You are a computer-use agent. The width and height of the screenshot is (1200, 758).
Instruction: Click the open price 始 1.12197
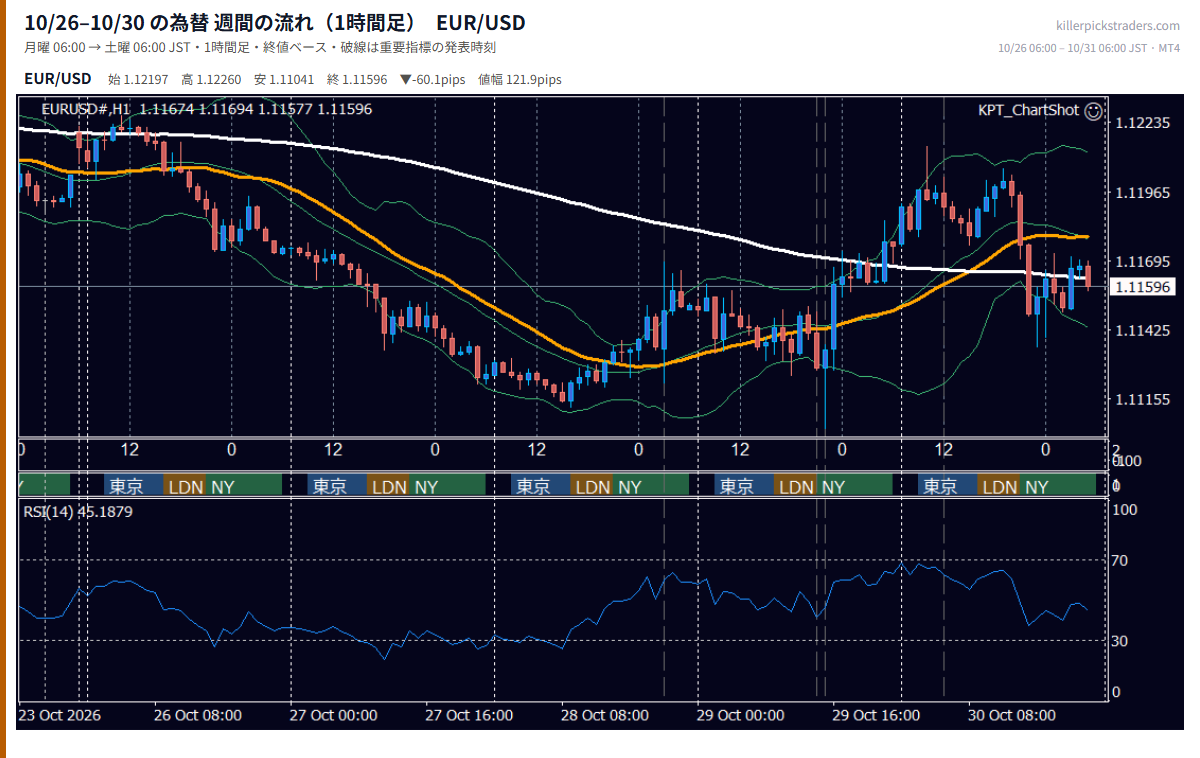(138, 79)
